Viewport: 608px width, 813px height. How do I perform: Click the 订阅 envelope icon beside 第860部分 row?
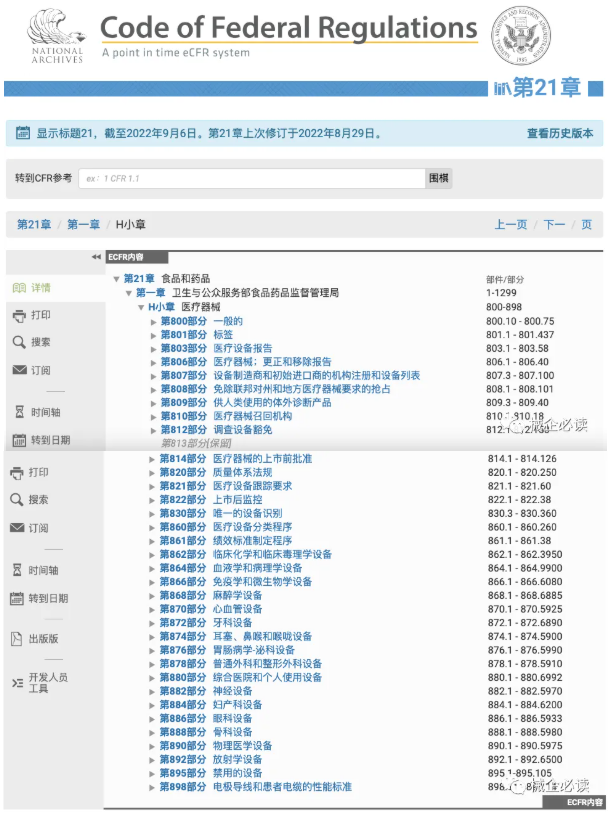(x=17, y=528)
